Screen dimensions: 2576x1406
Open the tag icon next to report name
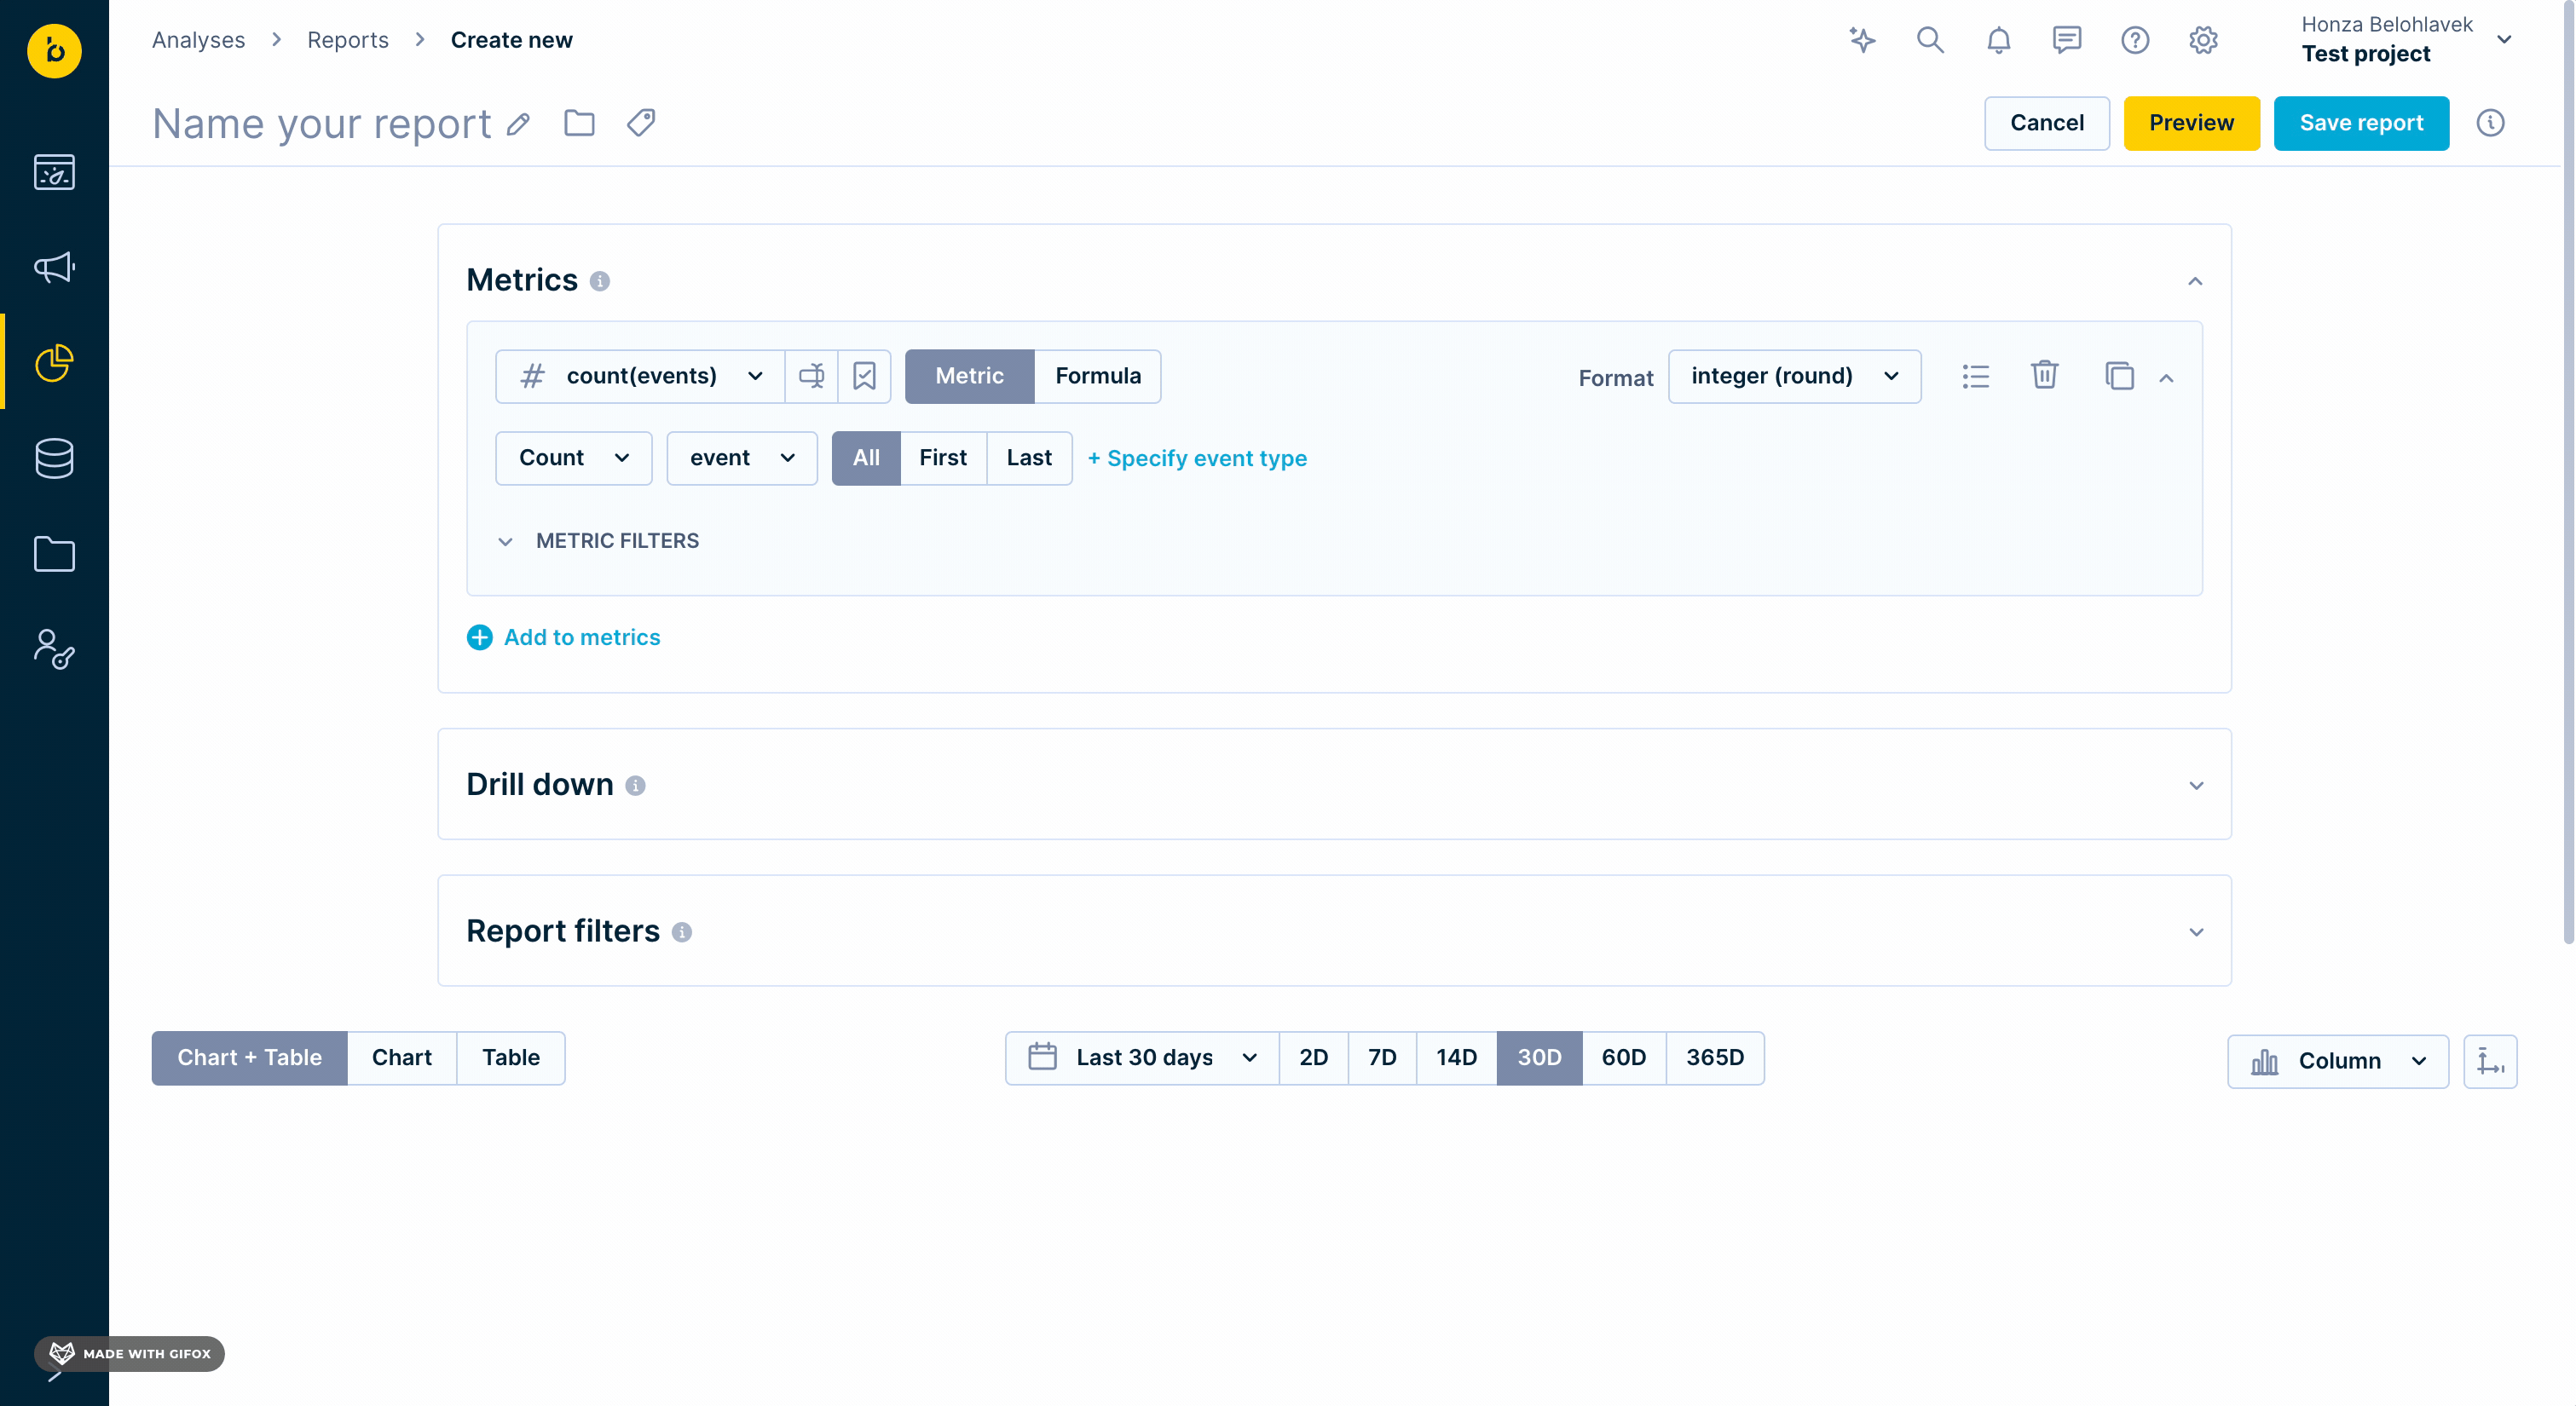[x=641, y=123]
